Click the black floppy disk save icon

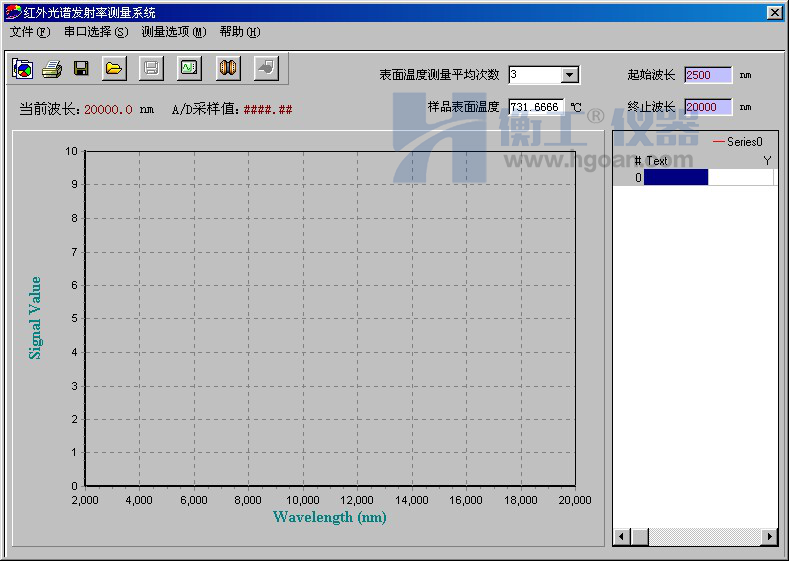(81, 69)
